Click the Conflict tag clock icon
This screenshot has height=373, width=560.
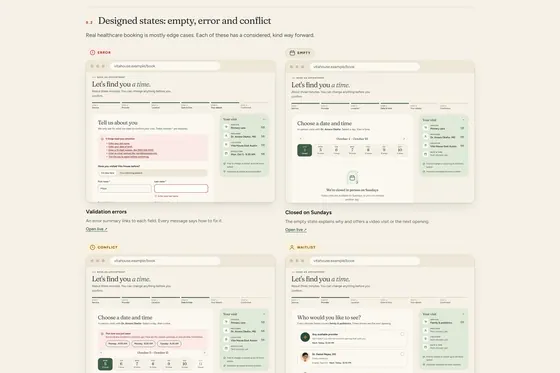[x=92, y=247]
